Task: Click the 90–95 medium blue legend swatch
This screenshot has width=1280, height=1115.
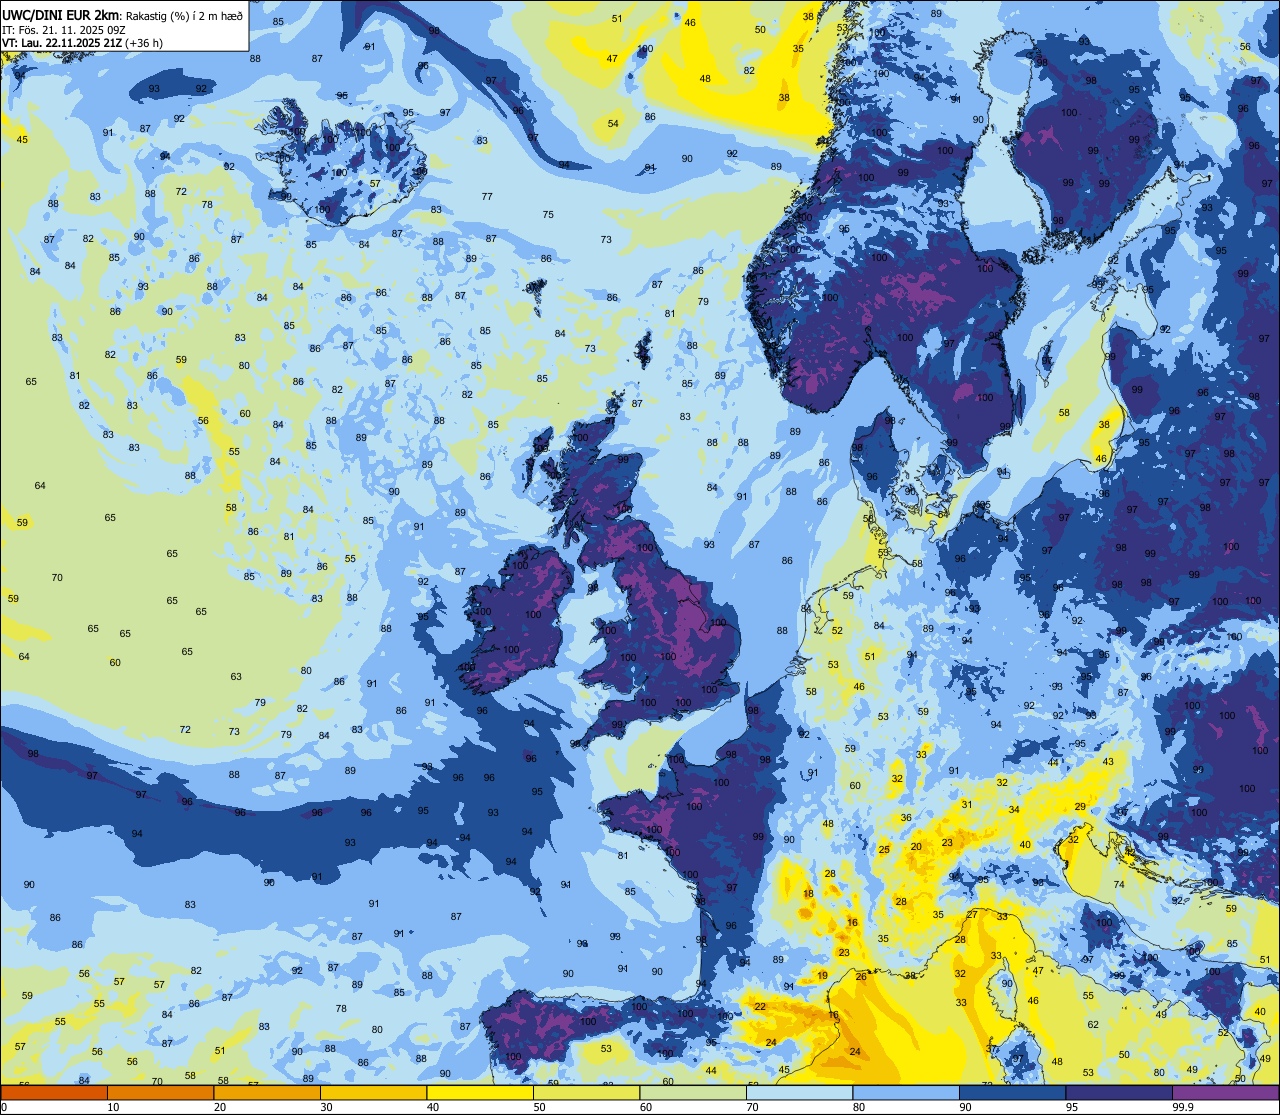Action: [x=1012, y=1093]
